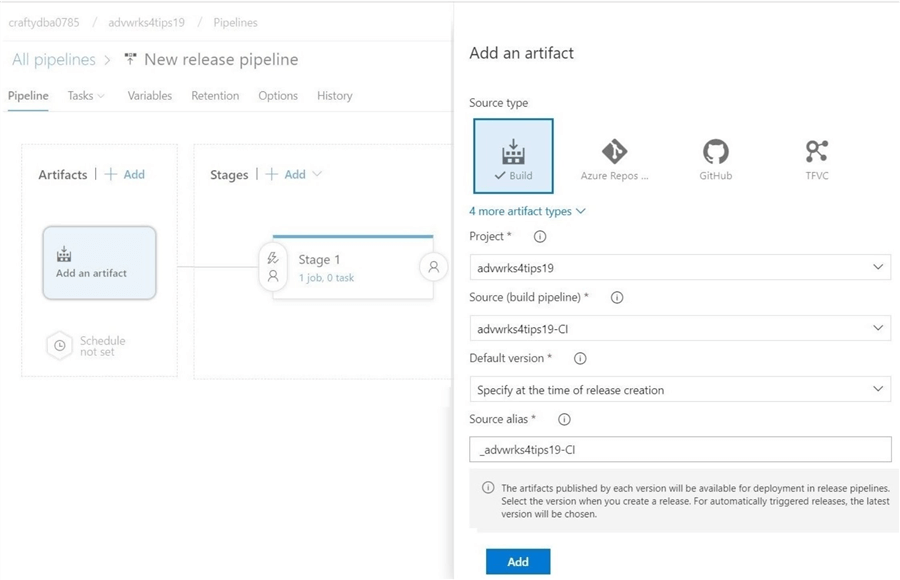Choose Azure Repos as artifact source
This screenshot has width=900, height=580.
[x=614, y=158]
